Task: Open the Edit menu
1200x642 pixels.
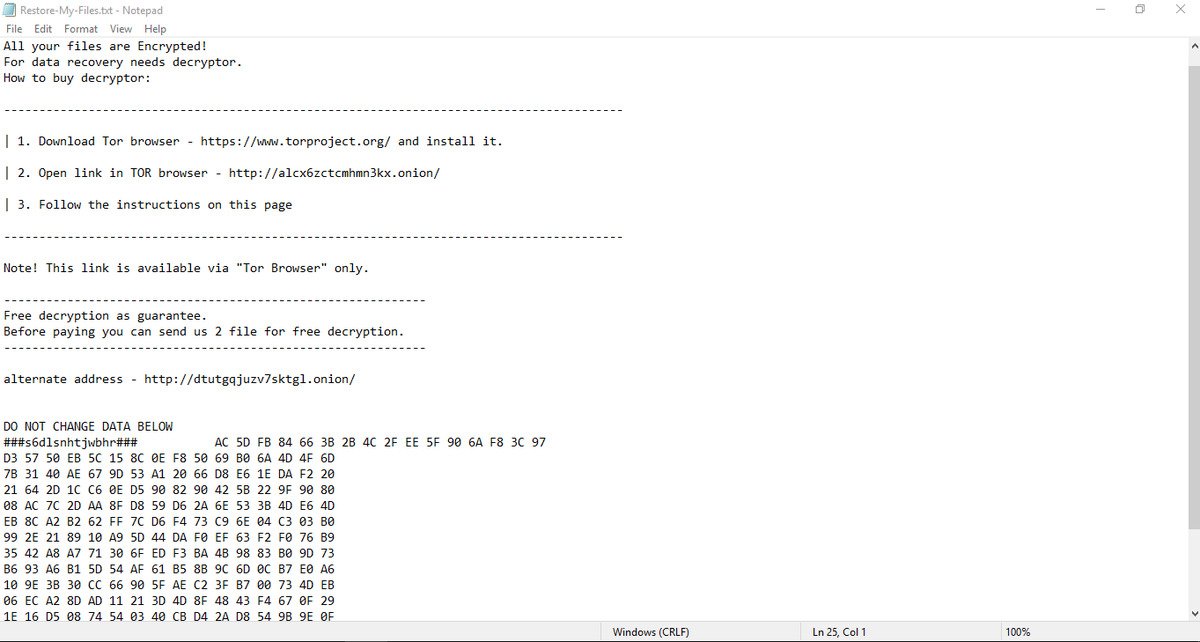Action: [x=43, y=29]
